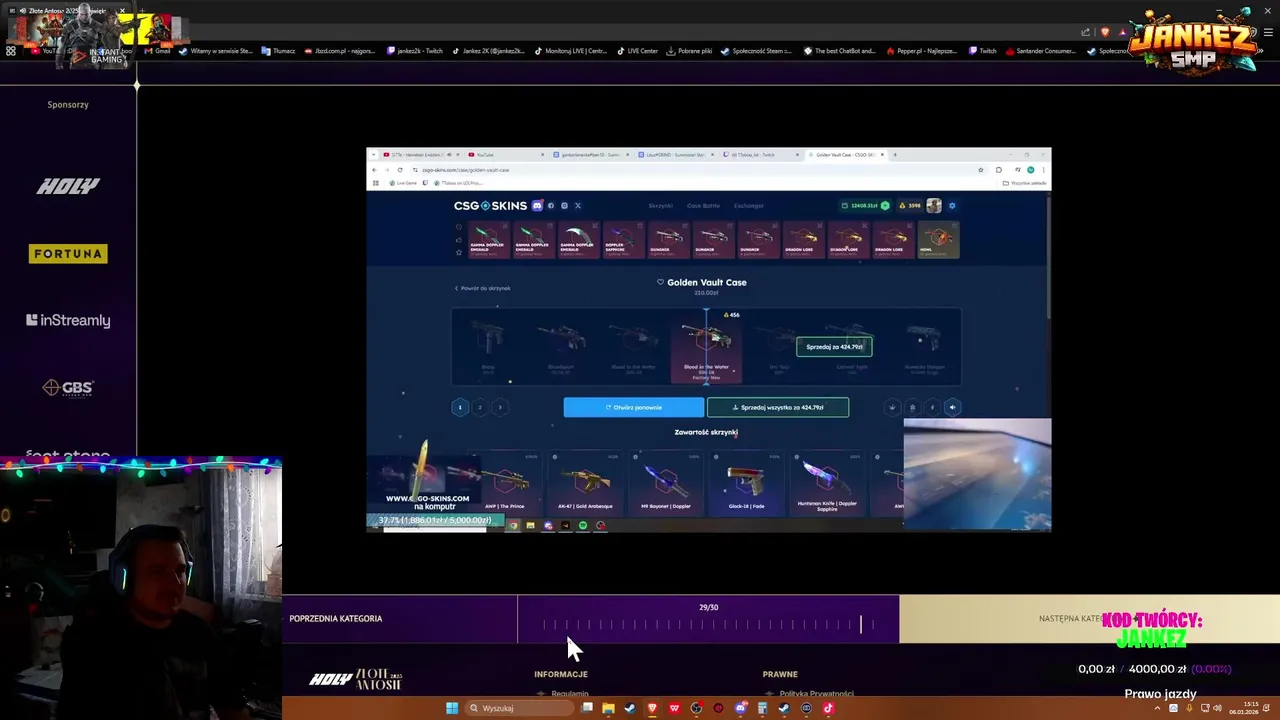Viewport: 1280px width, 720px height.
Task: Open Polityka Prywatności link under Prawne
Action: click(817, 693)
